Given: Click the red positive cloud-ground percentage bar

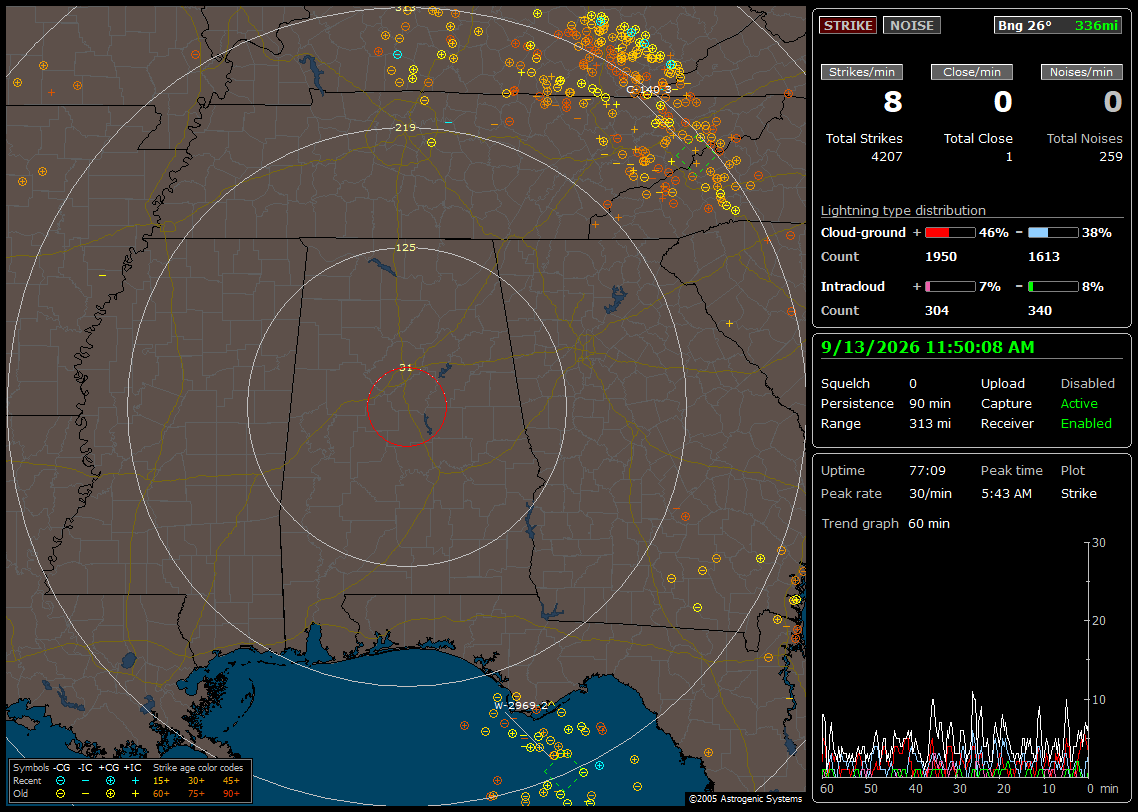Looking at the screenshot, I should coord(950,233).
